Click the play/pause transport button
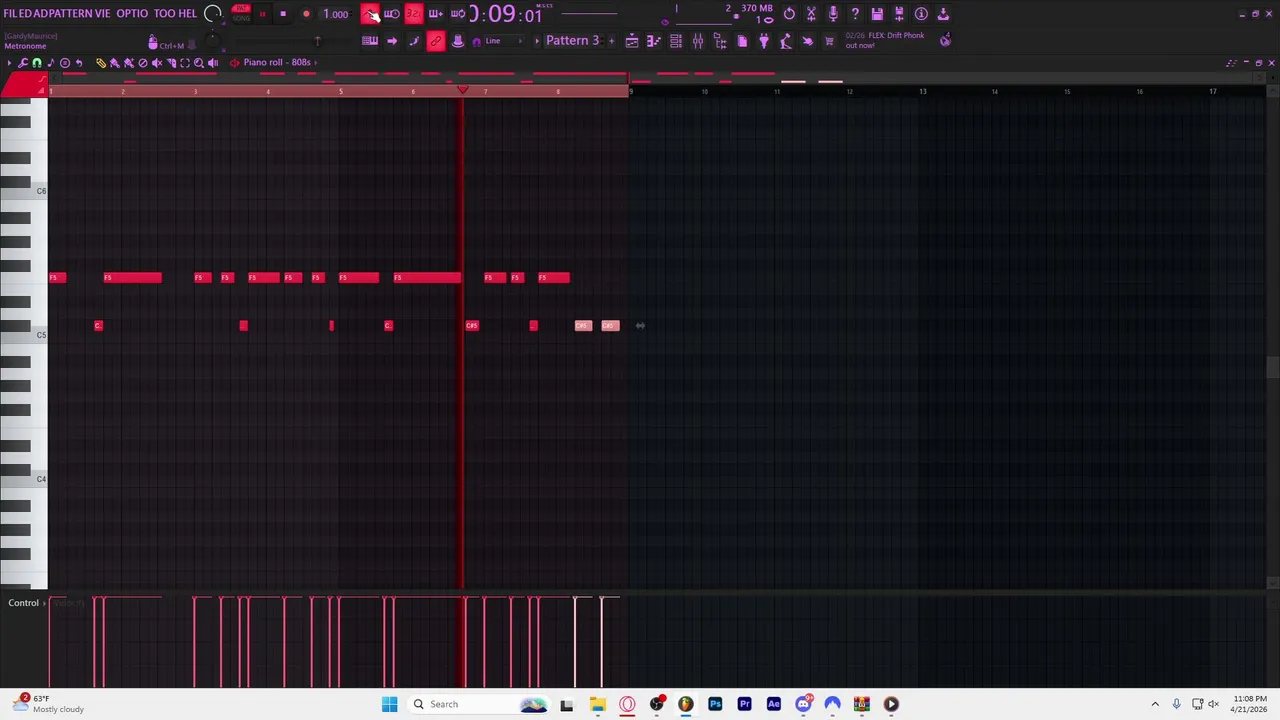 [262, 14]
